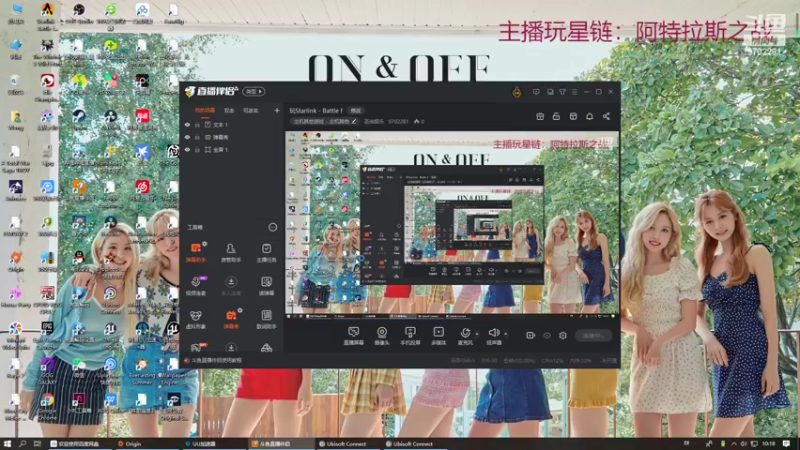Open the Windows Start menu
800x450 pixels.
click(x=7, y=443)
